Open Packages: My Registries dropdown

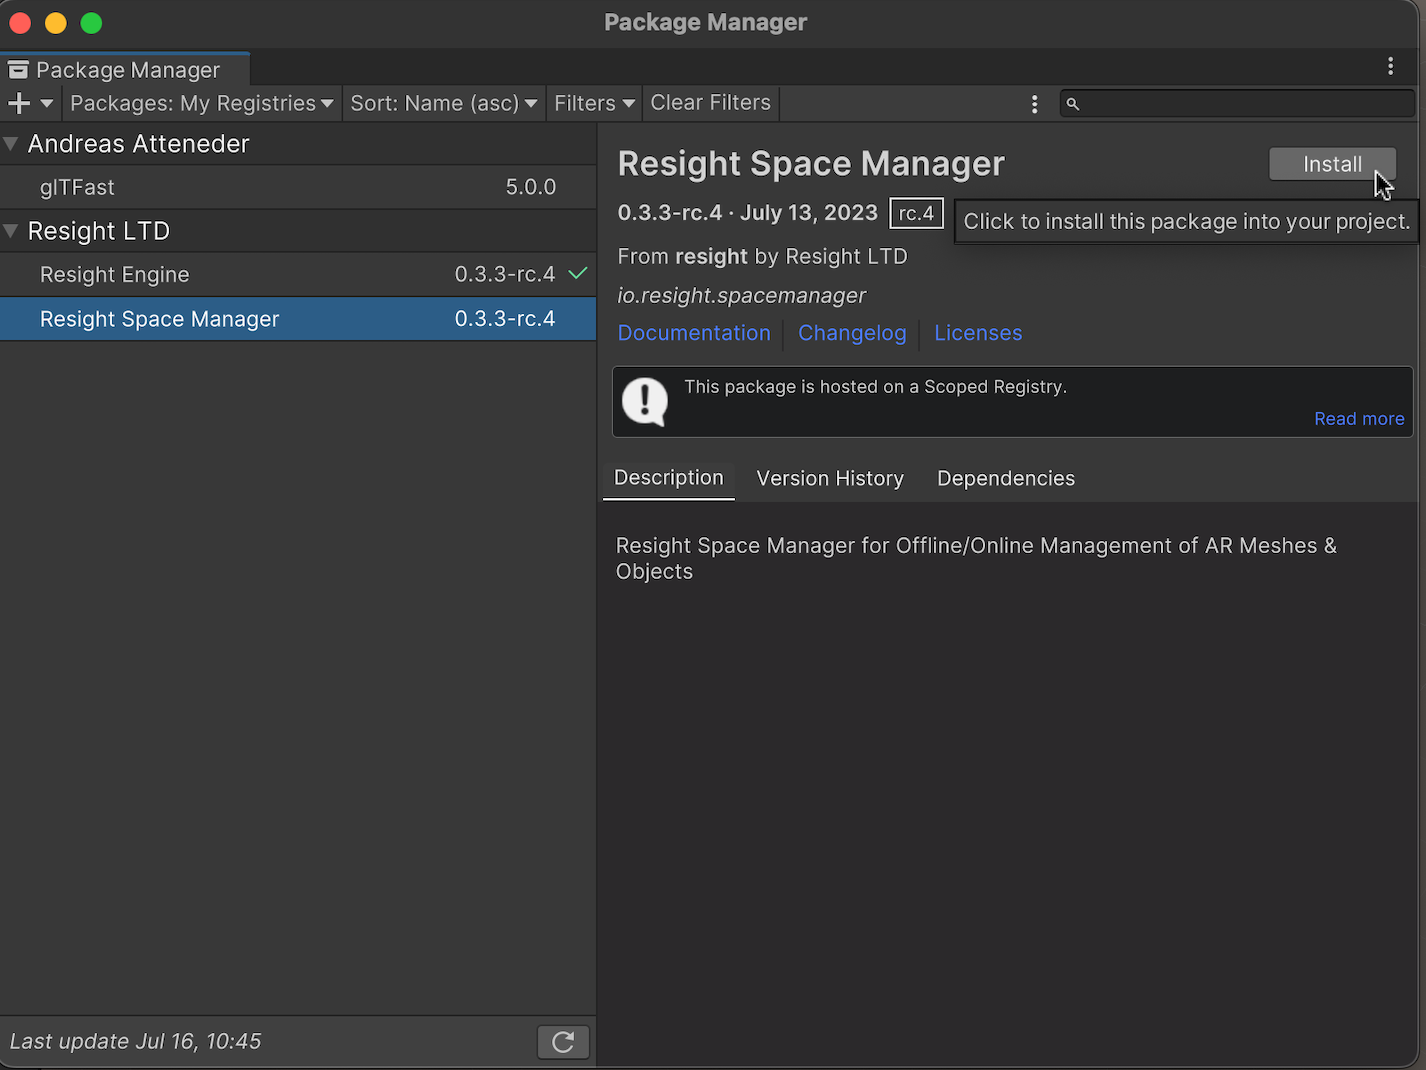coord(202,103)
